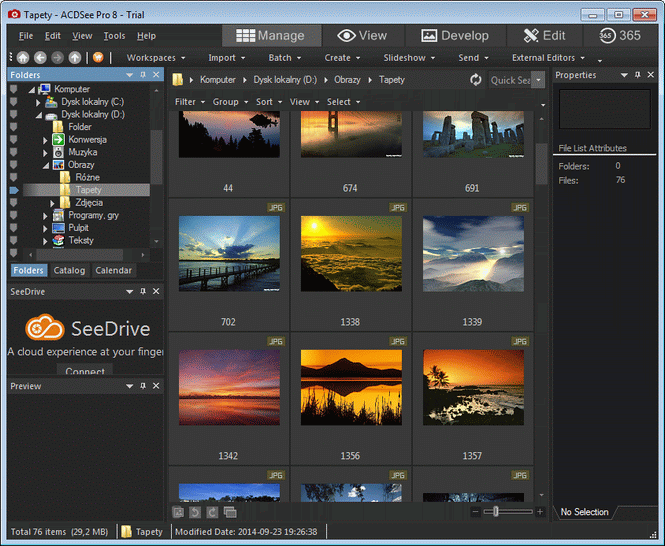
Task: Open the Filter dropdown
Action: [190, 102]
